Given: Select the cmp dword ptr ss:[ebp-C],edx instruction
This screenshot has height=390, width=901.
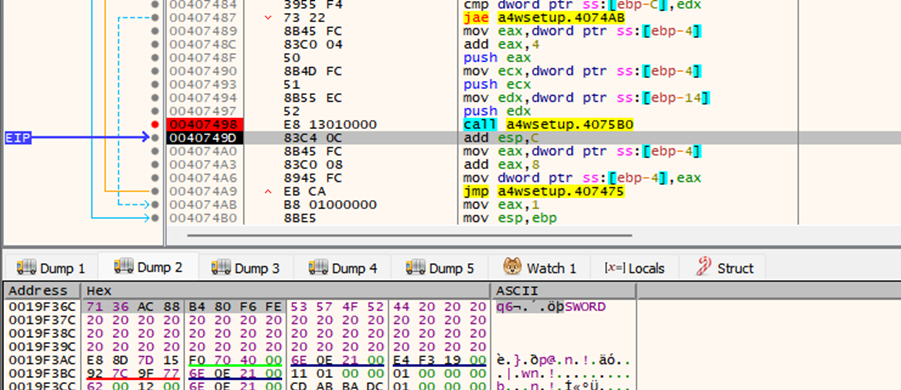Looking at the screenshot, I should tap(582, 5).
